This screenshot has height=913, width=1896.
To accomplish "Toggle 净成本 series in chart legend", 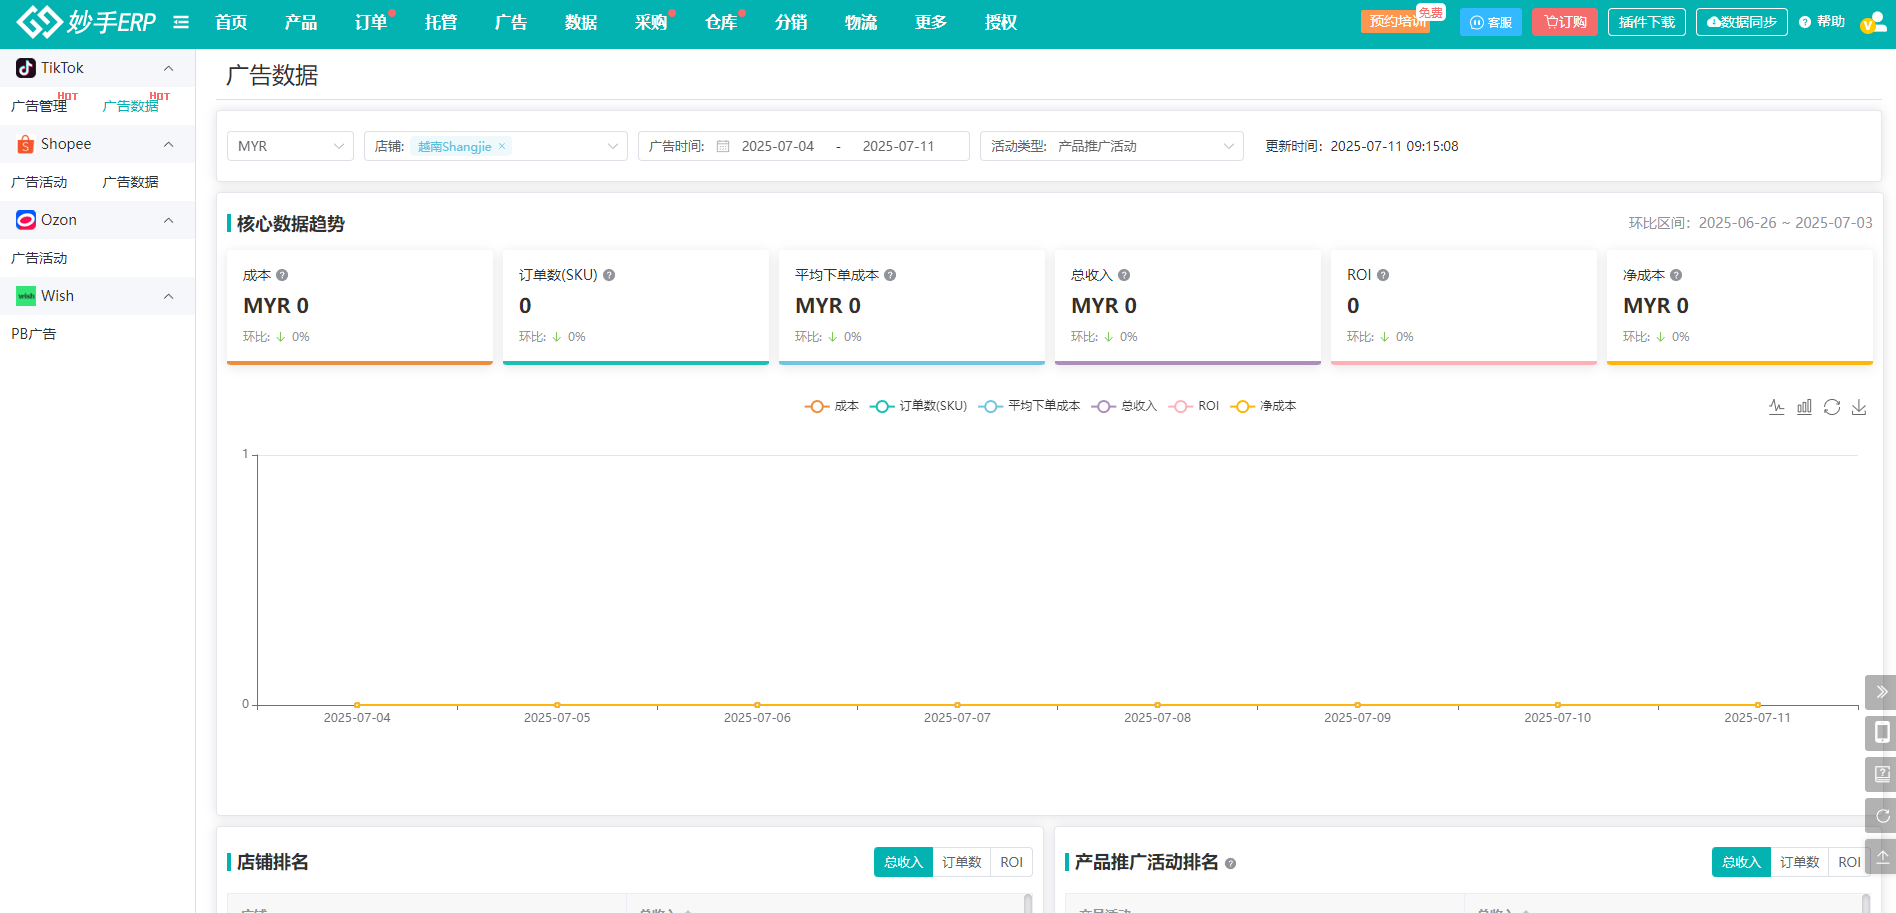I will click(1263, 406).
